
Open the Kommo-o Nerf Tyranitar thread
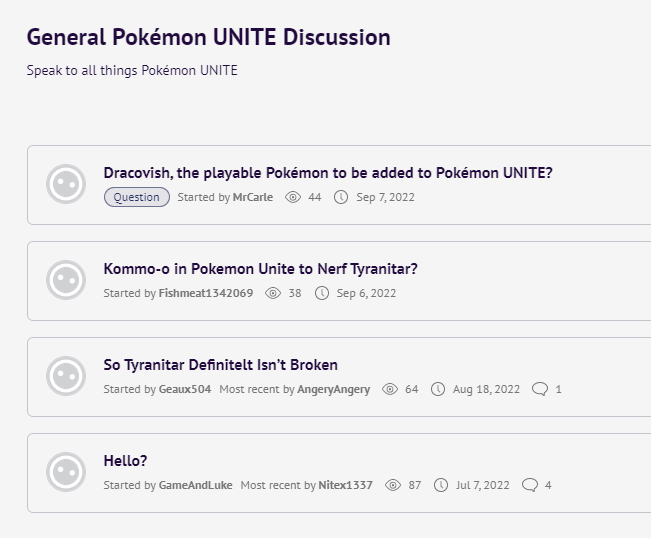(260, 269)
